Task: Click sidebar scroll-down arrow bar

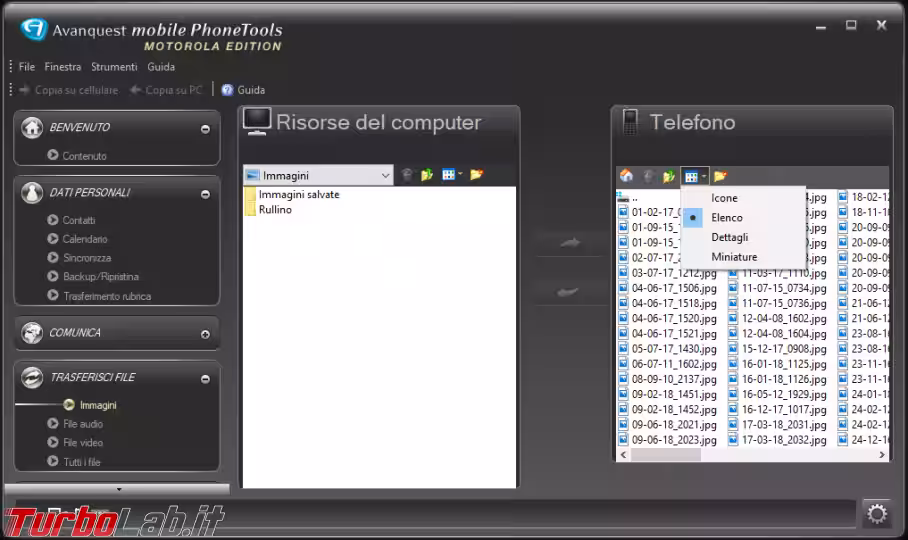Action: pyautogui.click(x=118, y=489)
